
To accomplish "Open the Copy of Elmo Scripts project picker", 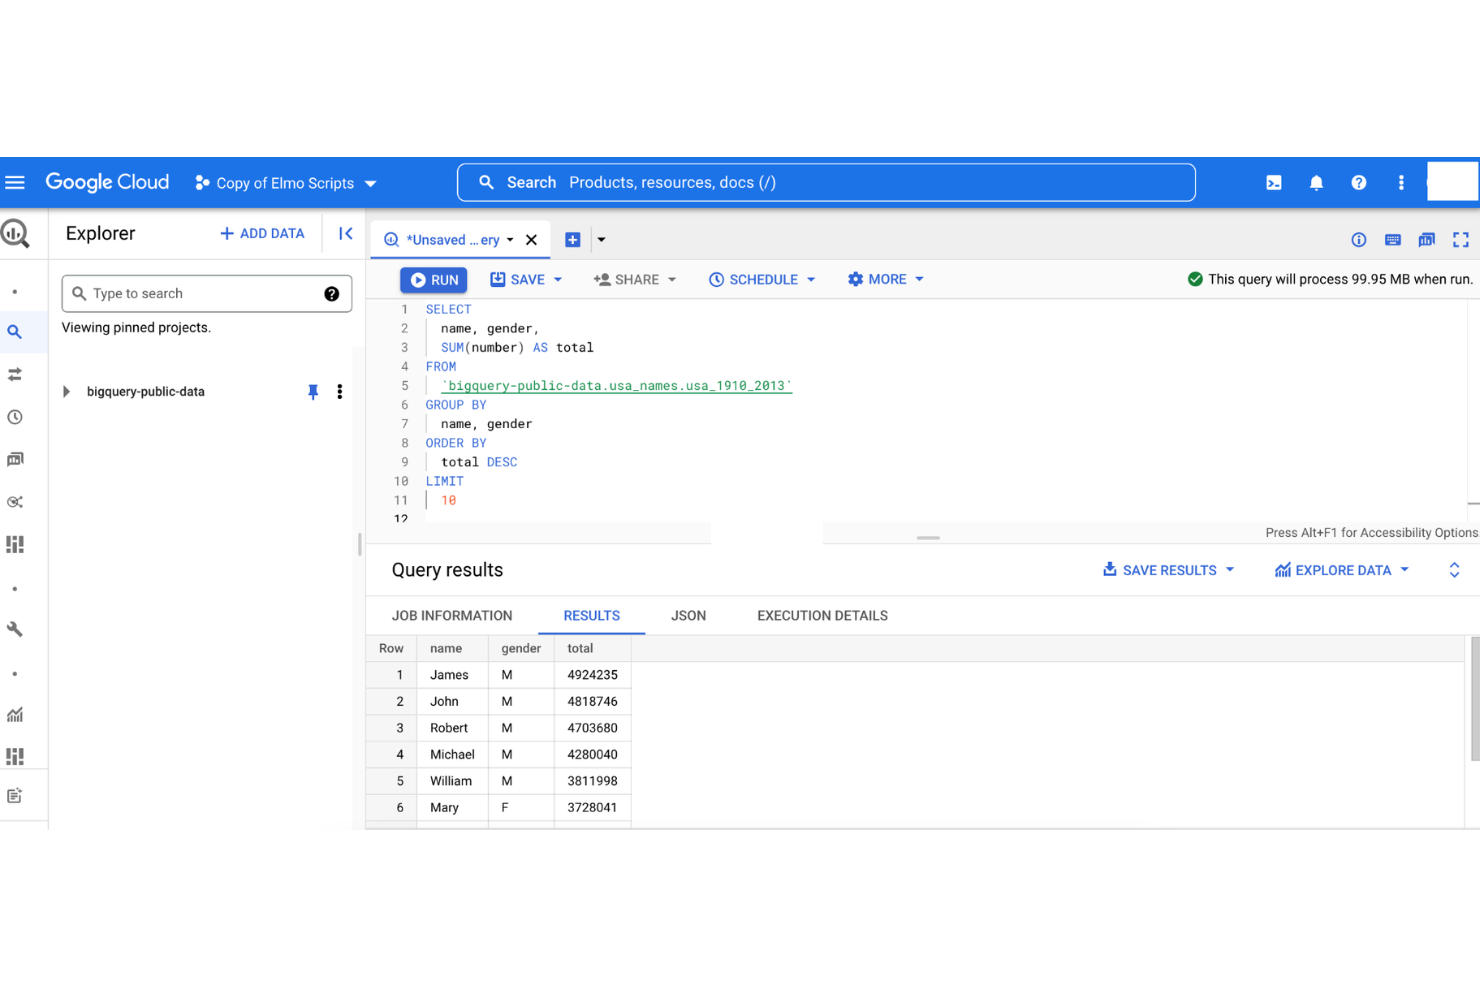I will click(285, 182).
